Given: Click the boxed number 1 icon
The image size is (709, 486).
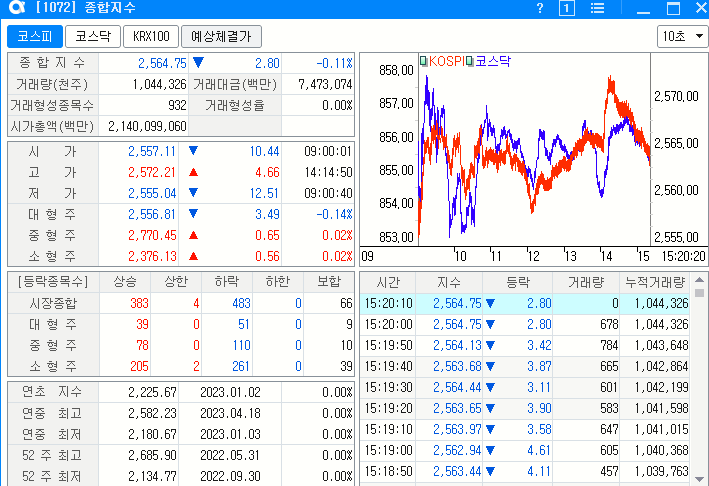Looking at the screenshot, I should (567, 8).
